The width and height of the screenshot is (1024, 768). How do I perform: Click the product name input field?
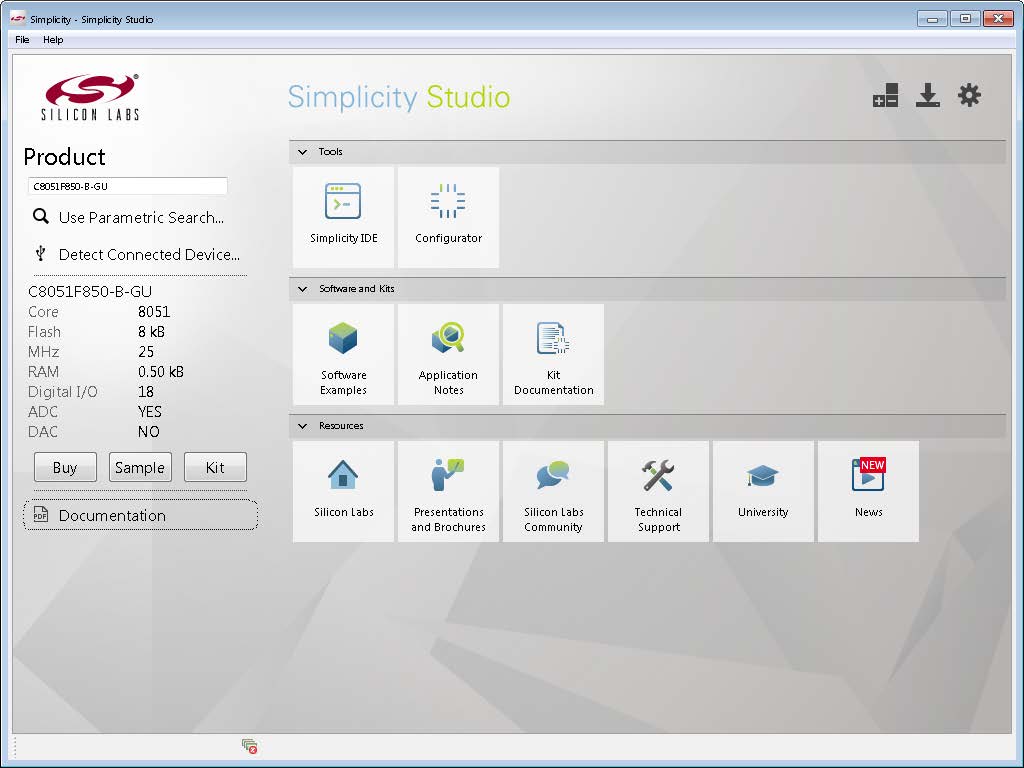[x=128, y=186]
